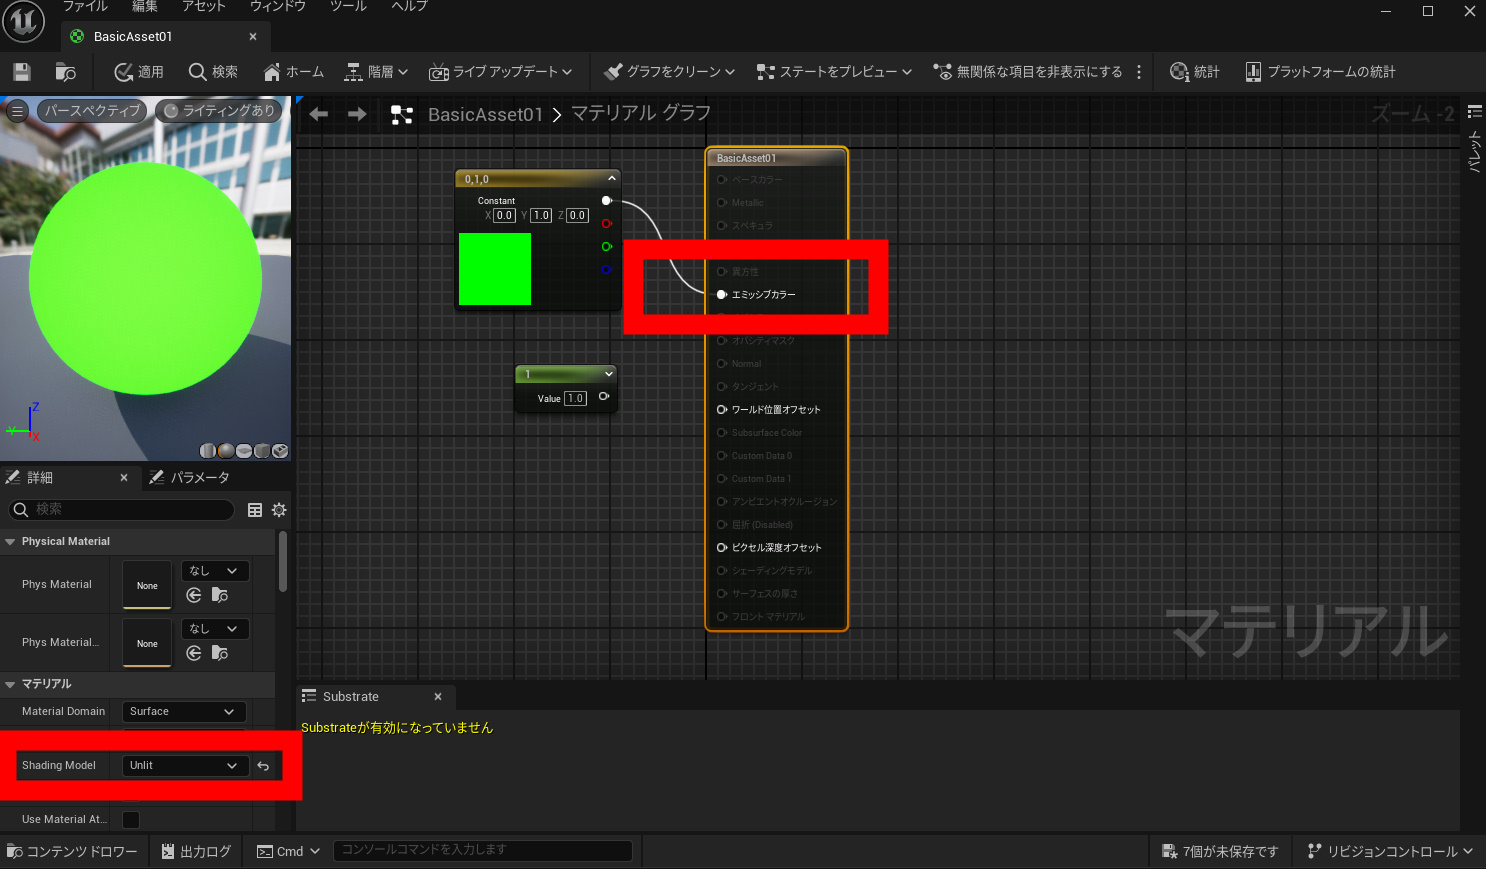This screenshot has width=1486, height=869.
Task: Click the green color preview swatch
Action: pos(495,269)
